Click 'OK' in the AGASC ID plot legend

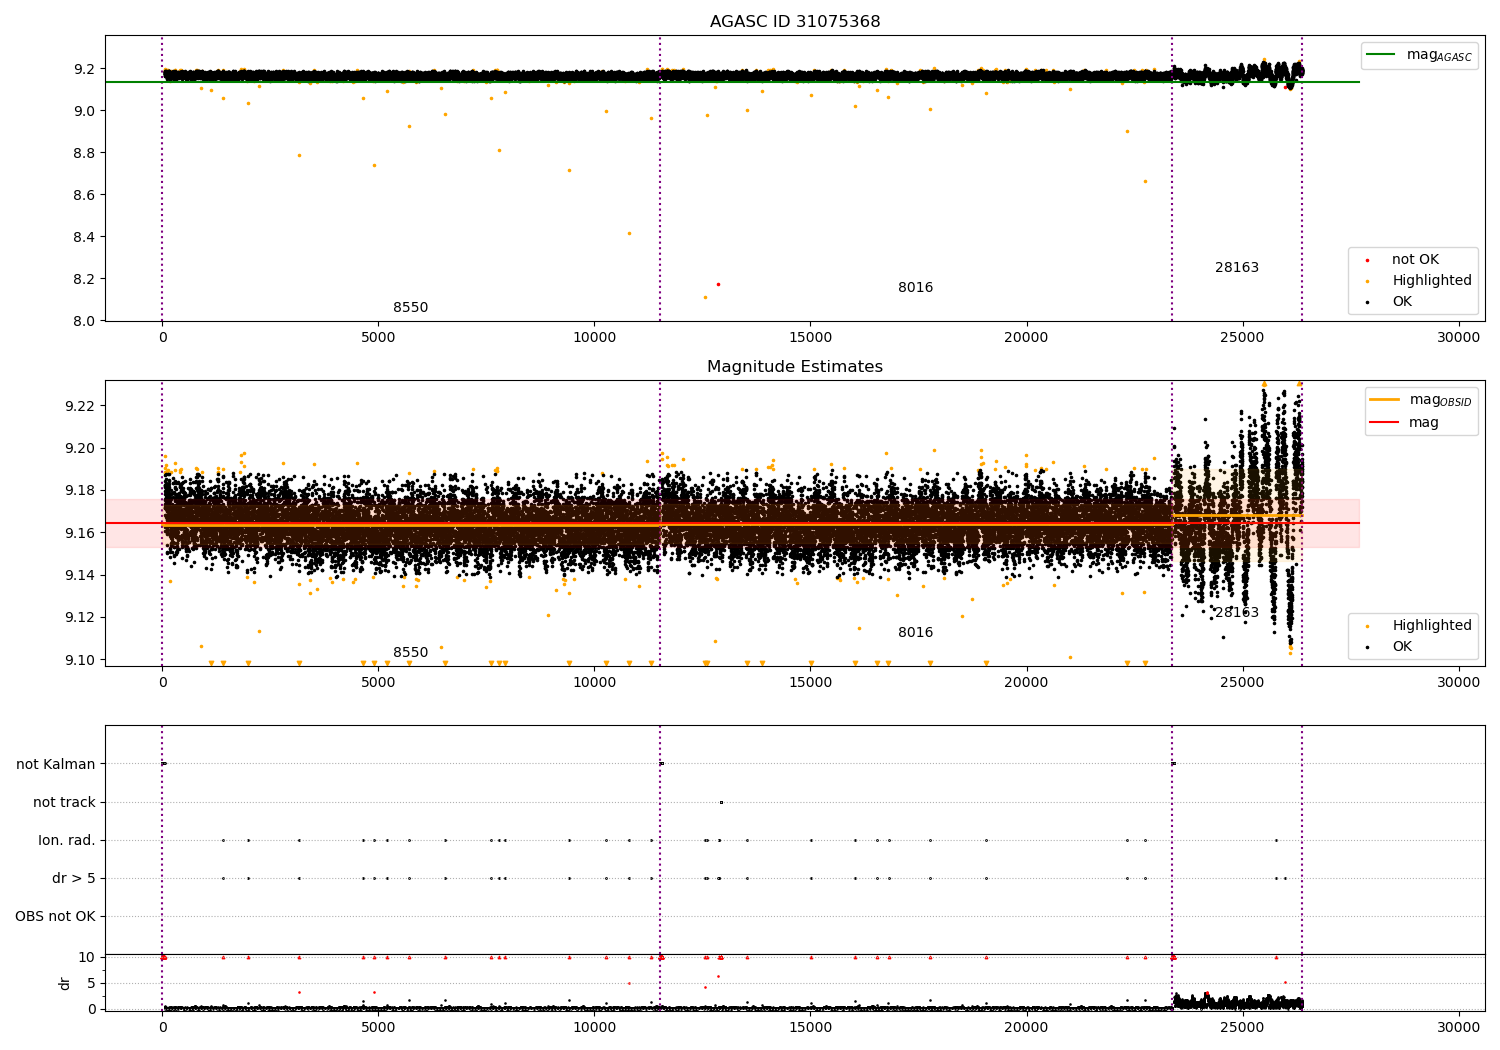click(x=1402, y=302)
